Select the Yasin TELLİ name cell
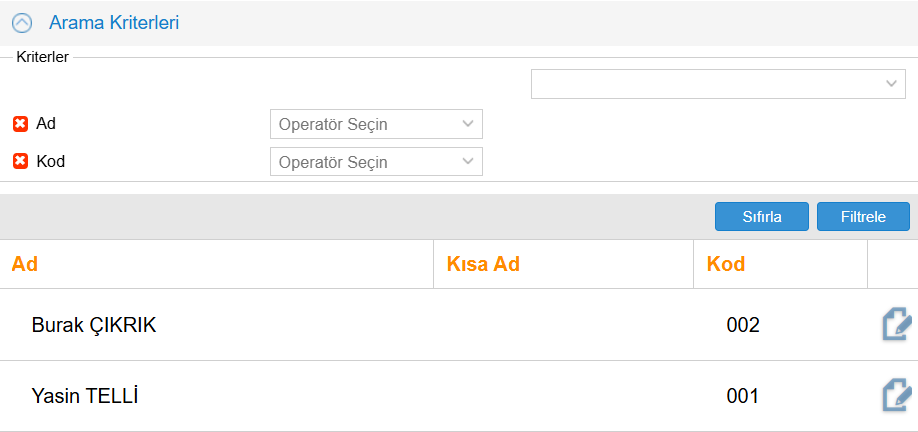 pyautogui.click(x=85, y=396)
